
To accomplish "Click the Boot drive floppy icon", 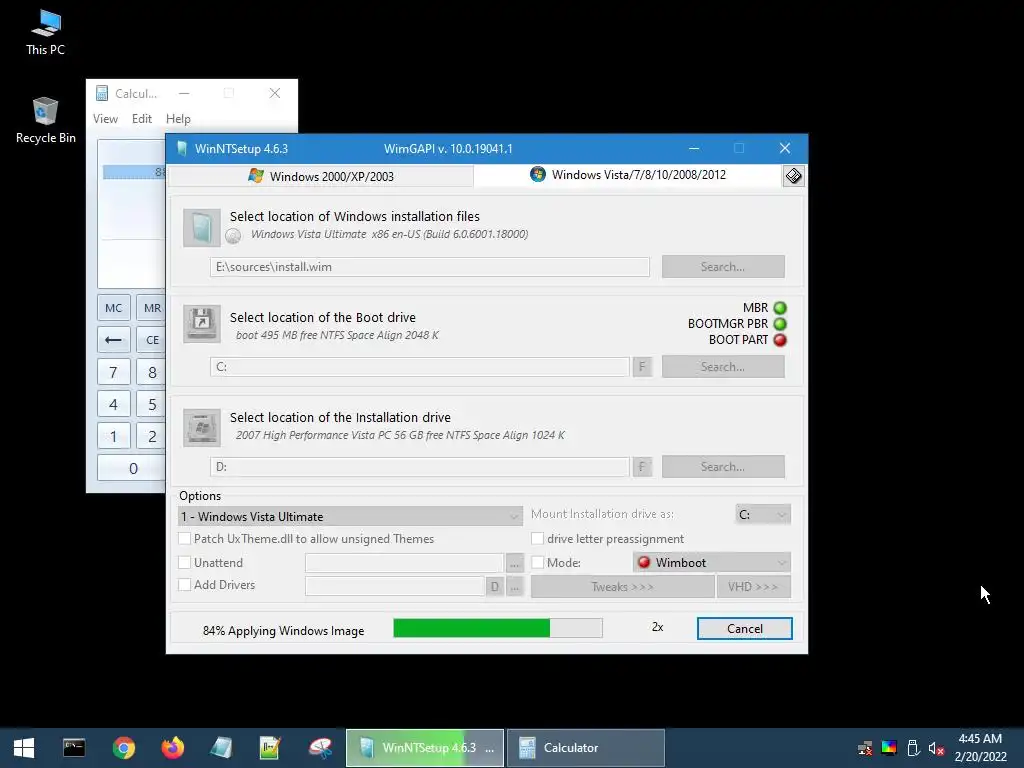I will (202, 323).
